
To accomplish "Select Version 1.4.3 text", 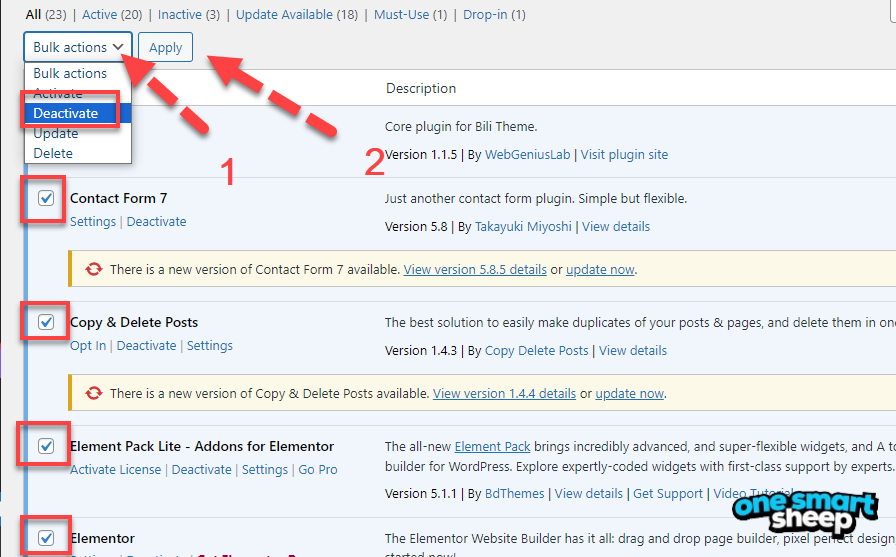I will click(421, 351).
